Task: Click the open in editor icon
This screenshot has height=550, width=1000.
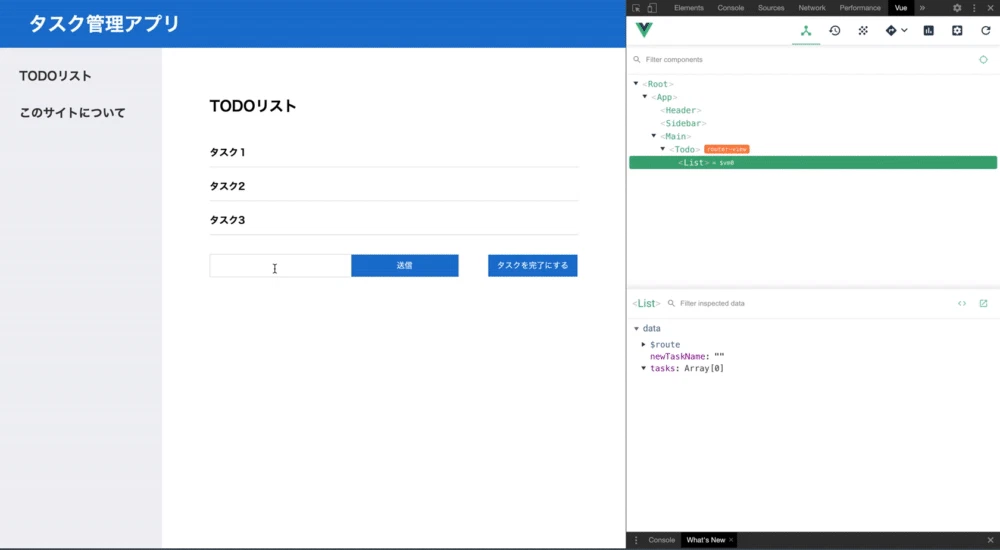Action: coord(983,304)
